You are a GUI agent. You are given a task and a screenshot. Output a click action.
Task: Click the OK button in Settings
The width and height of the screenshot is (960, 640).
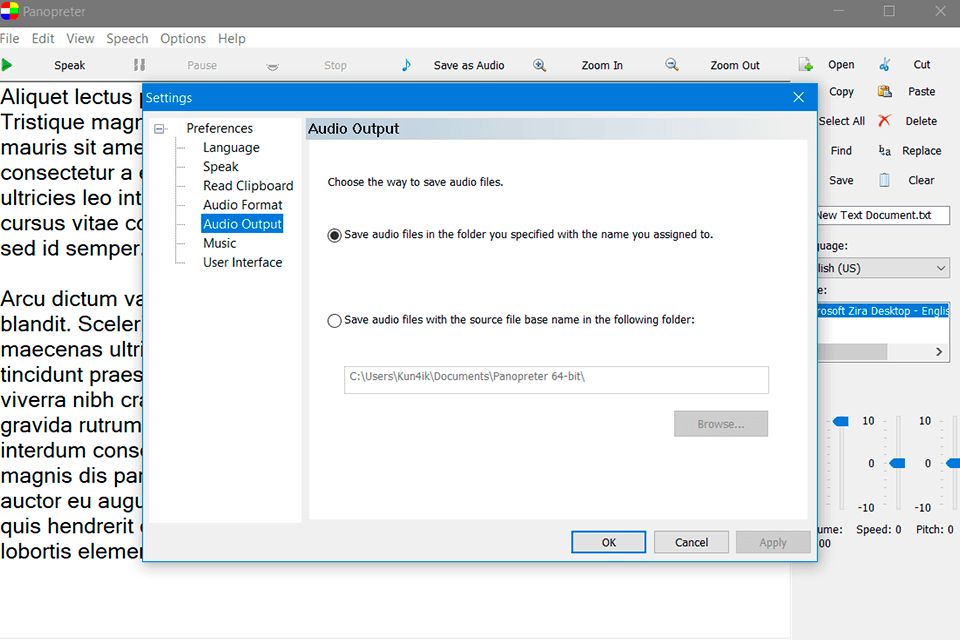[x=609, y=542]
